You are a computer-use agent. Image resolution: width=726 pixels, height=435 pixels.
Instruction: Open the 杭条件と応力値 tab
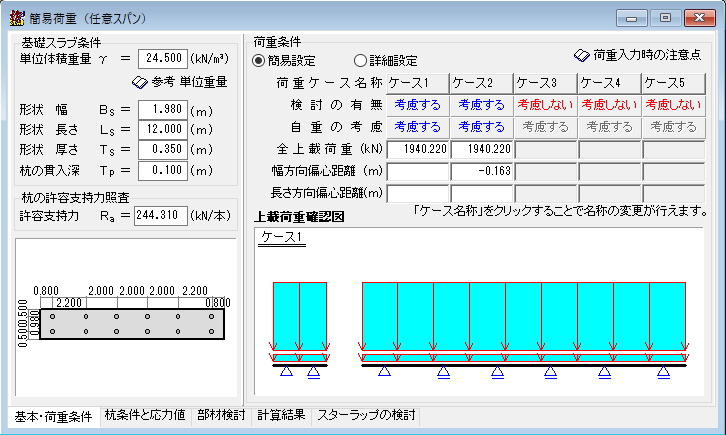(x=145, y=415)
